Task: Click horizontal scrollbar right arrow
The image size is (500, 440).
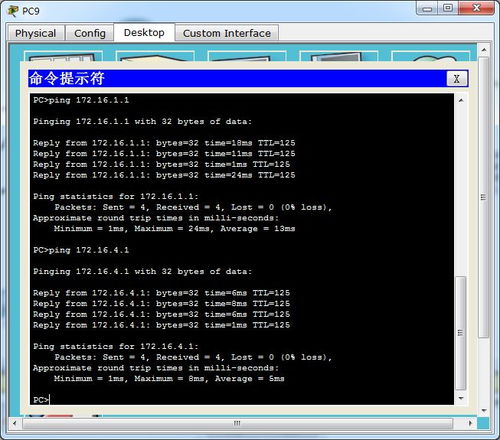Action: click(x=470, y=423)
